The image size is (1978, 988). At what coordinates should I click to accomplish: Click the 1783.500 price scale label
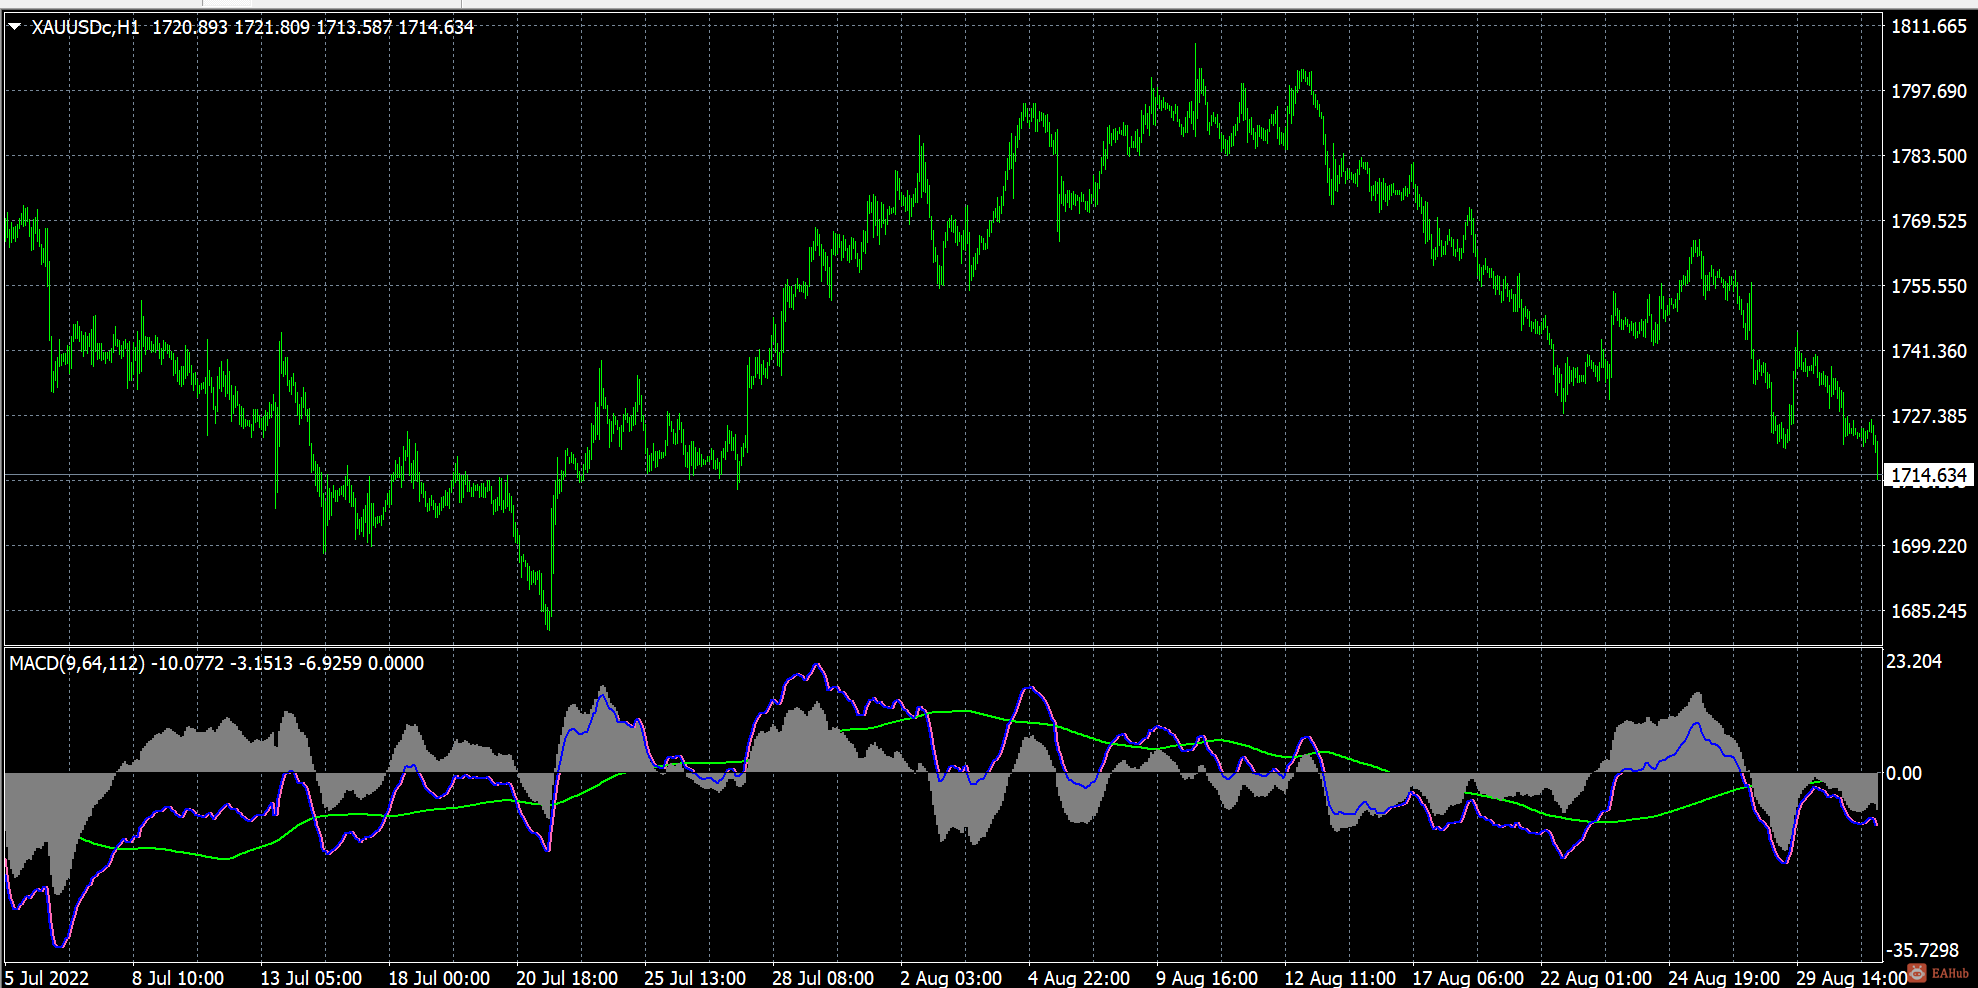1928,156
